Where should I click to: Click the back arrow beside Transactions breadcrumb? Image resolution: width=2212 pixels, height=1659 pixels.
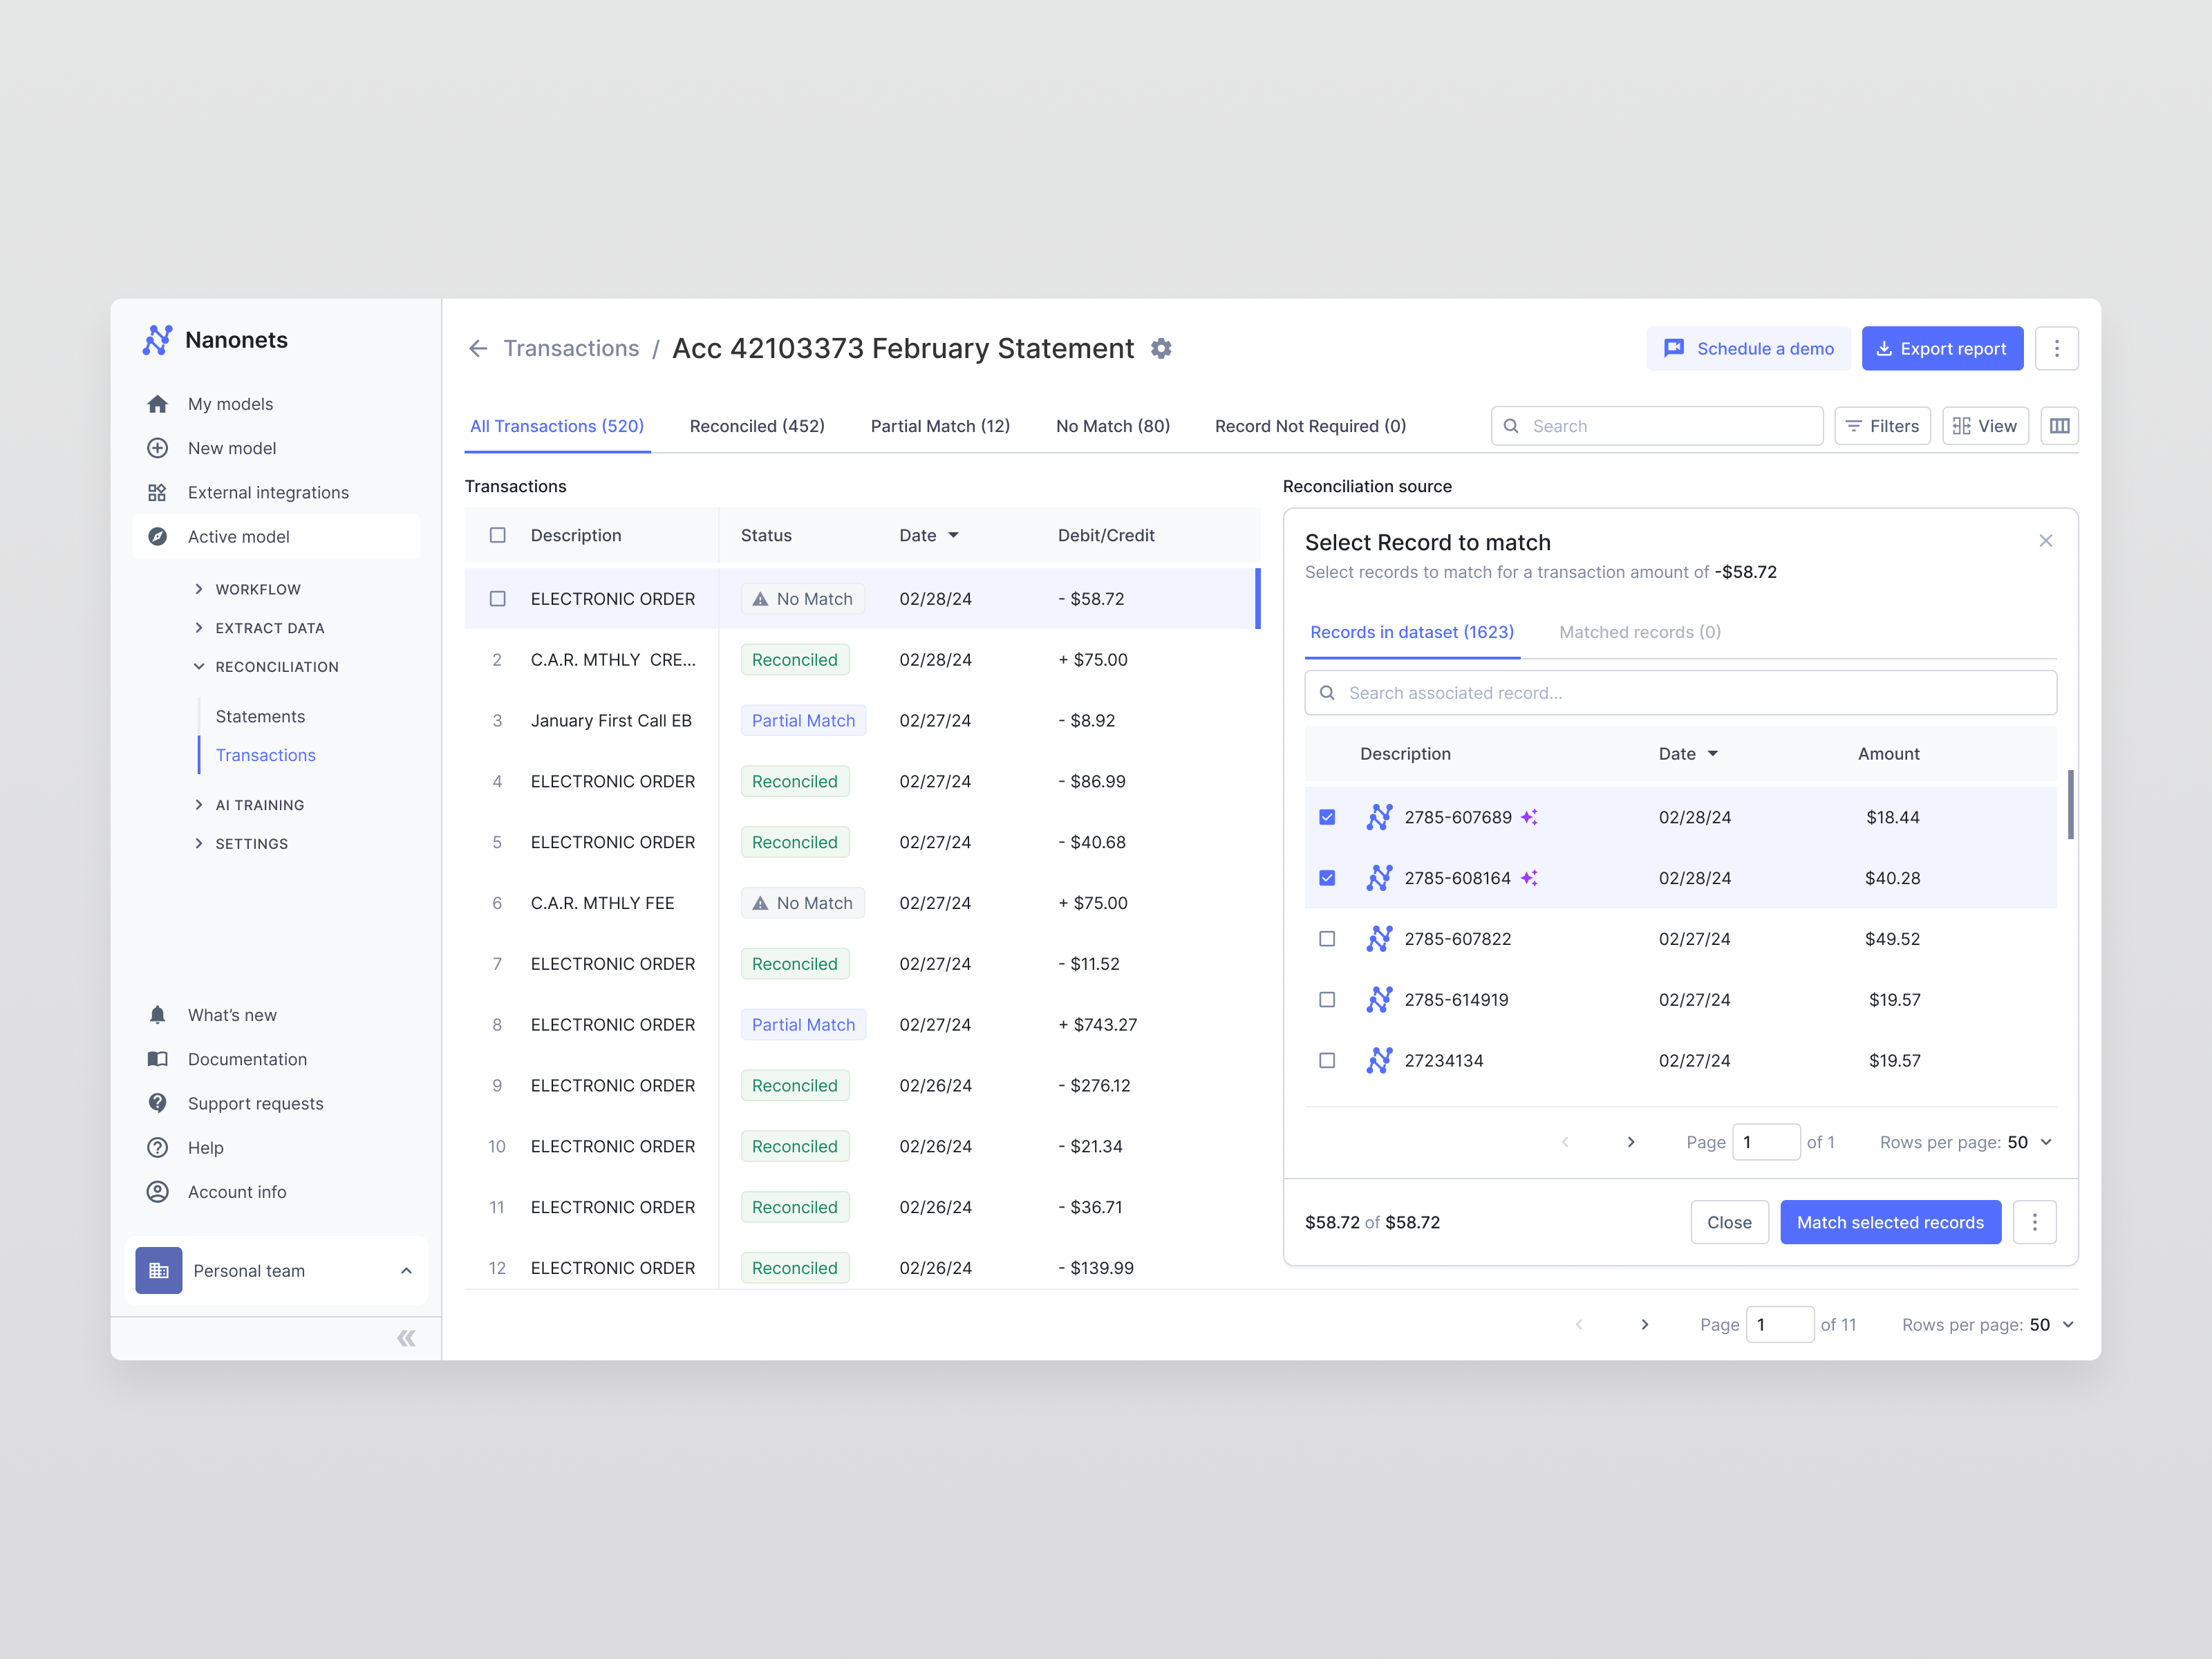(x=479, y=348)
